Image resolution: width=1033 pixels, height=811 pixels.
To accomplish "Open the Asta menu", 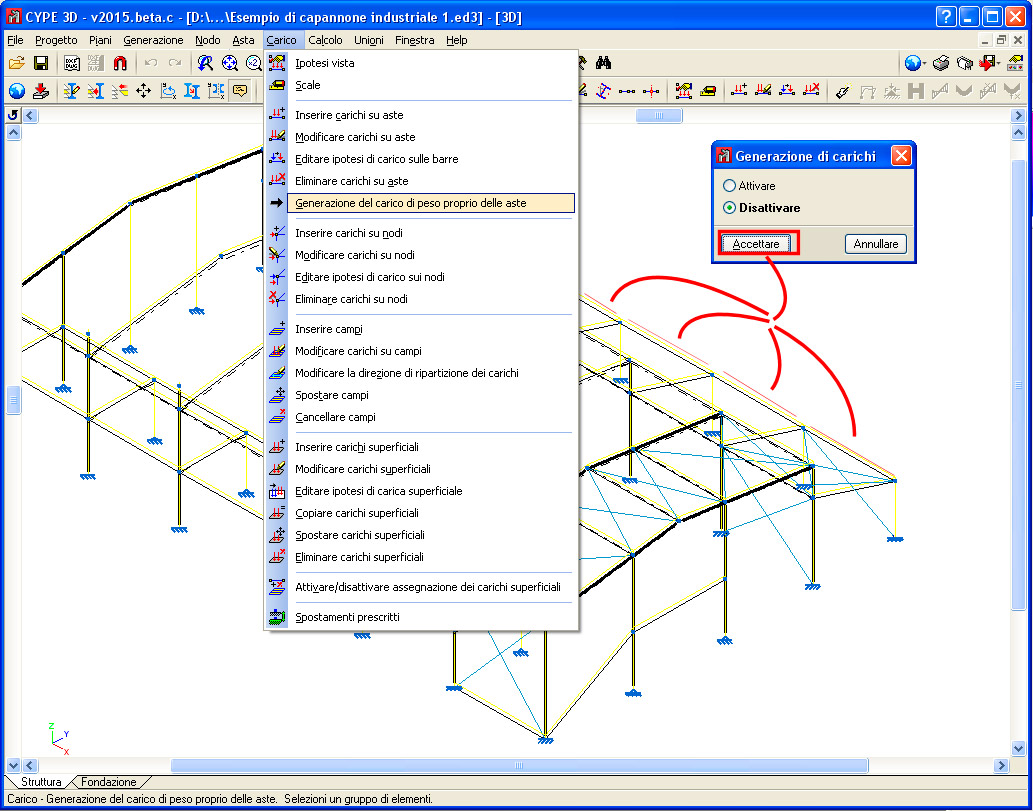I will point(243,40).
